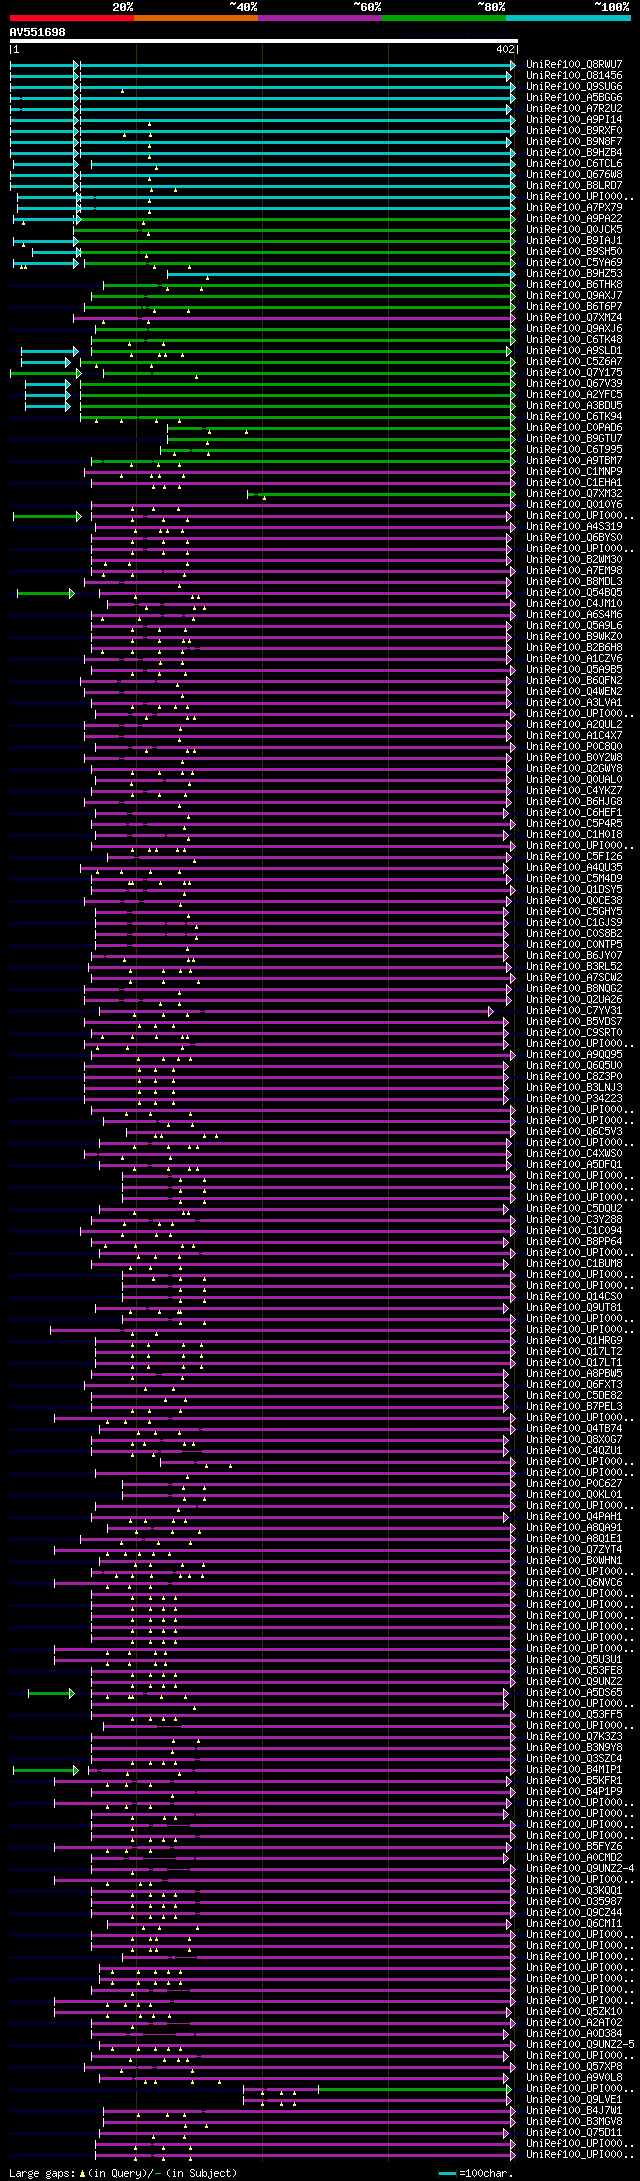Select the UniRef100_Q0JCK5 label
Viewport: 640px width, 2181px height.
point(574,230)
